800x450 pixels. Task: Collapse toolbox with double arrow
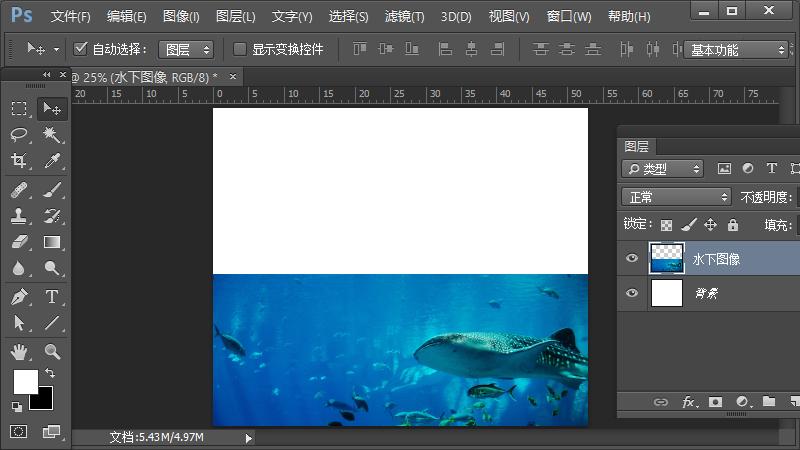click(46, 74)
